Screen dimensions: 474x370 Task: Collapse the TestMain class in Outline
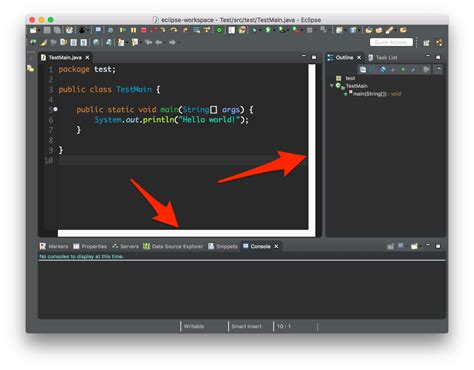tap(332, 86)
